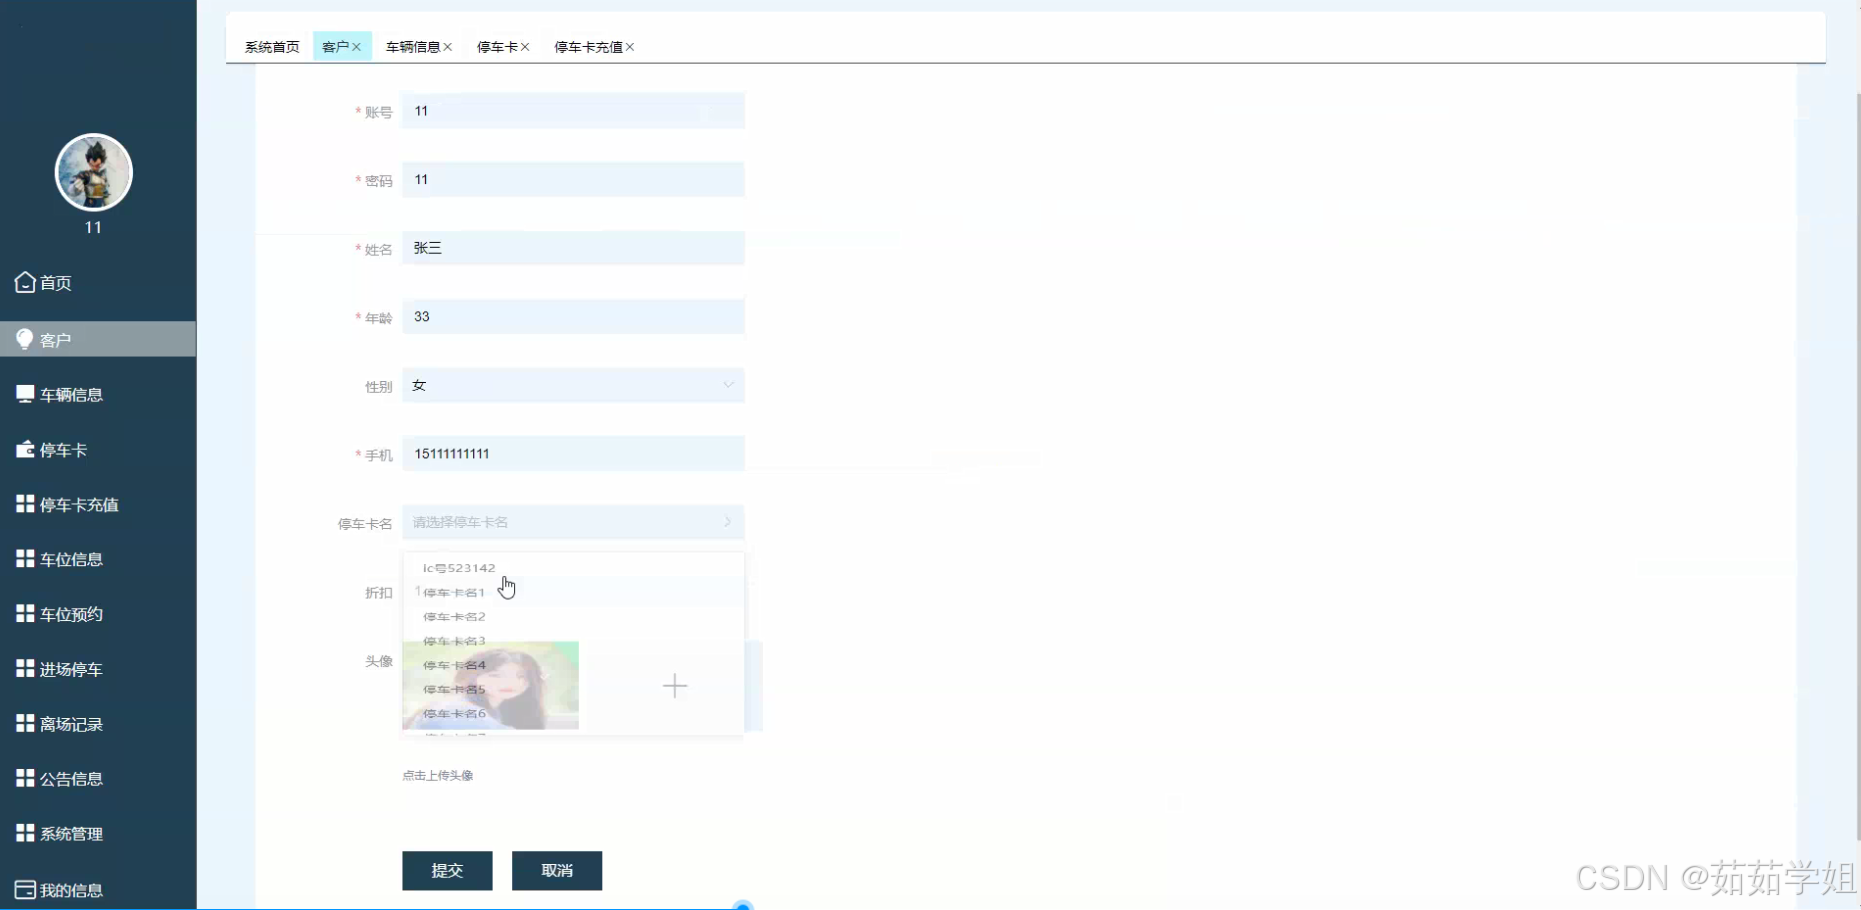Open 停车卡充值 from the sidebar

(x=24, y=504)
